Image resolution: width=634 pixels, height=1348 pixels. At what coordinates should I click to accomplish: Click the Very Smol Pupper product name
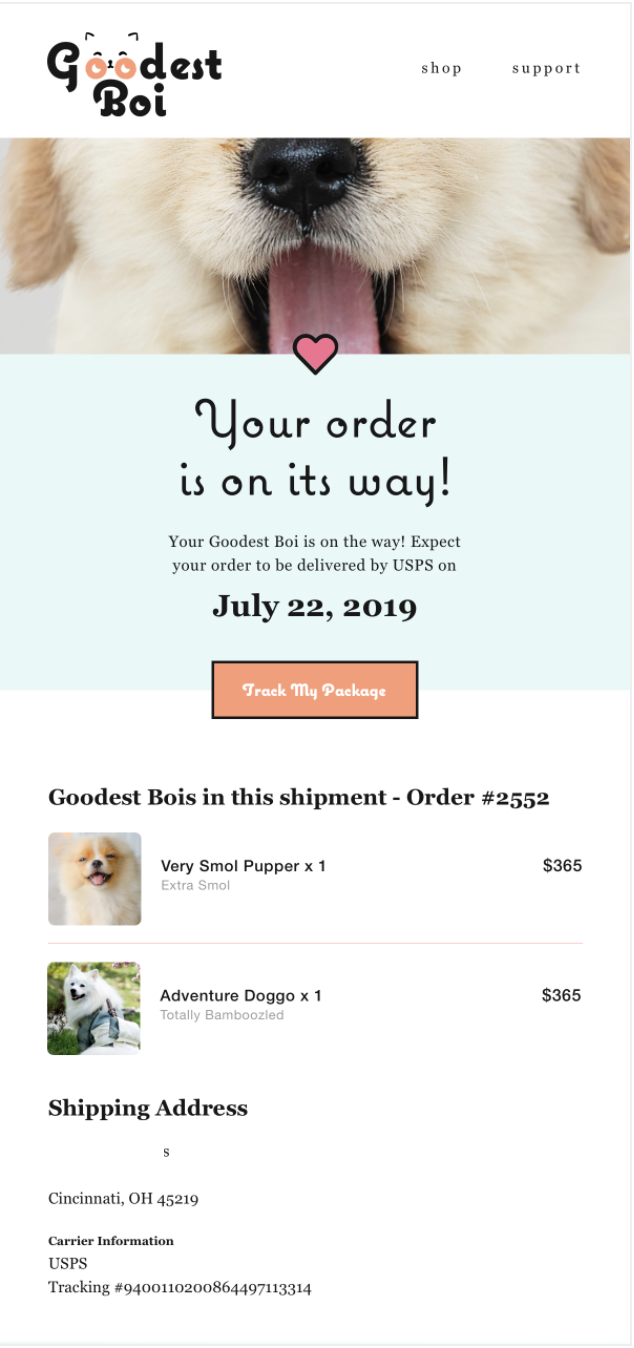[x=243, y=866]
